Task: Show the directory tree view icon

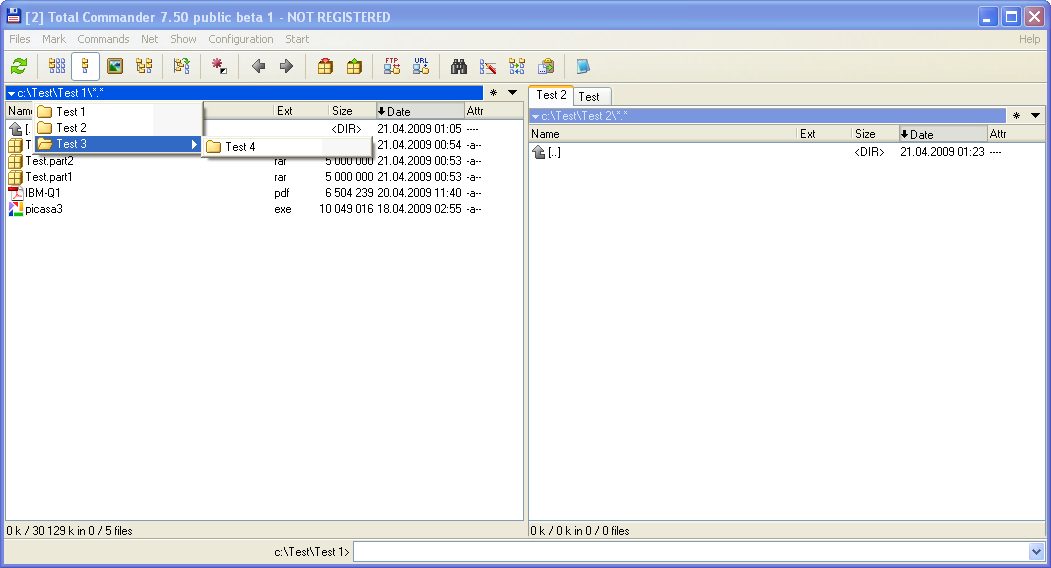Action: [144, 66]
